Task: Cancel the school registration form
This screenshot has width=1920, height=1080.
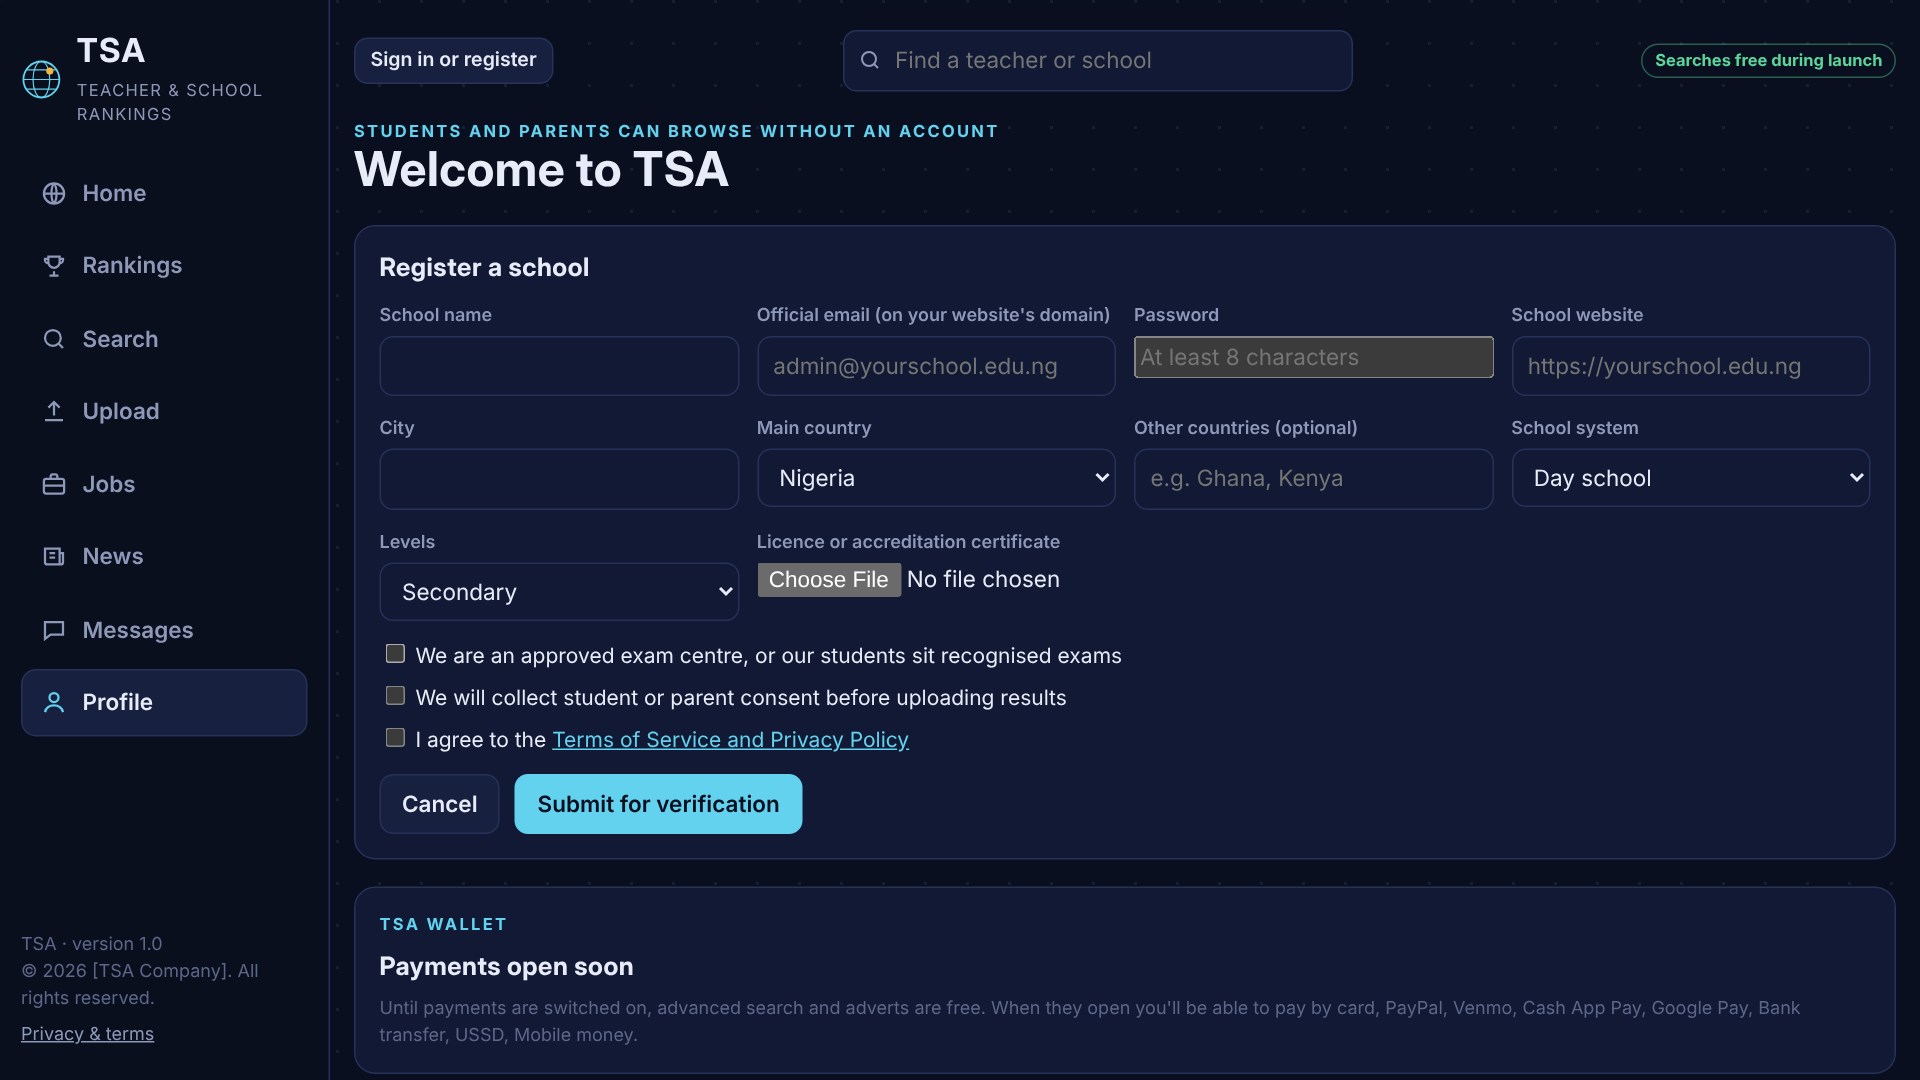Action: point(439,804)
